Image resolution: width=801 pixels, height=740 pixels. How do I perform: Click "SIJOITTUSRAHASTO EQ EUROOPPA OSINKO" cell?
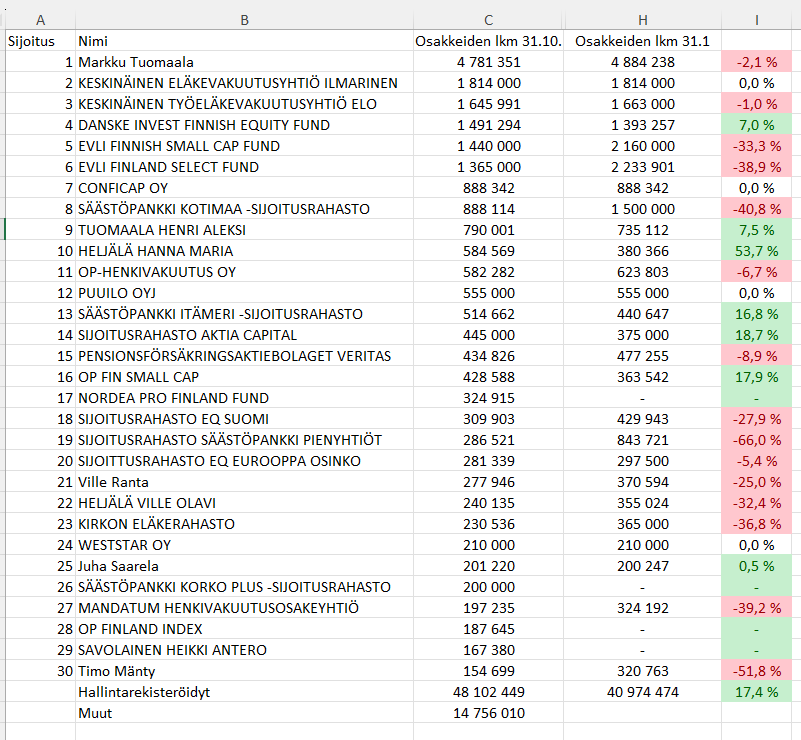click(x=244, y=461)
